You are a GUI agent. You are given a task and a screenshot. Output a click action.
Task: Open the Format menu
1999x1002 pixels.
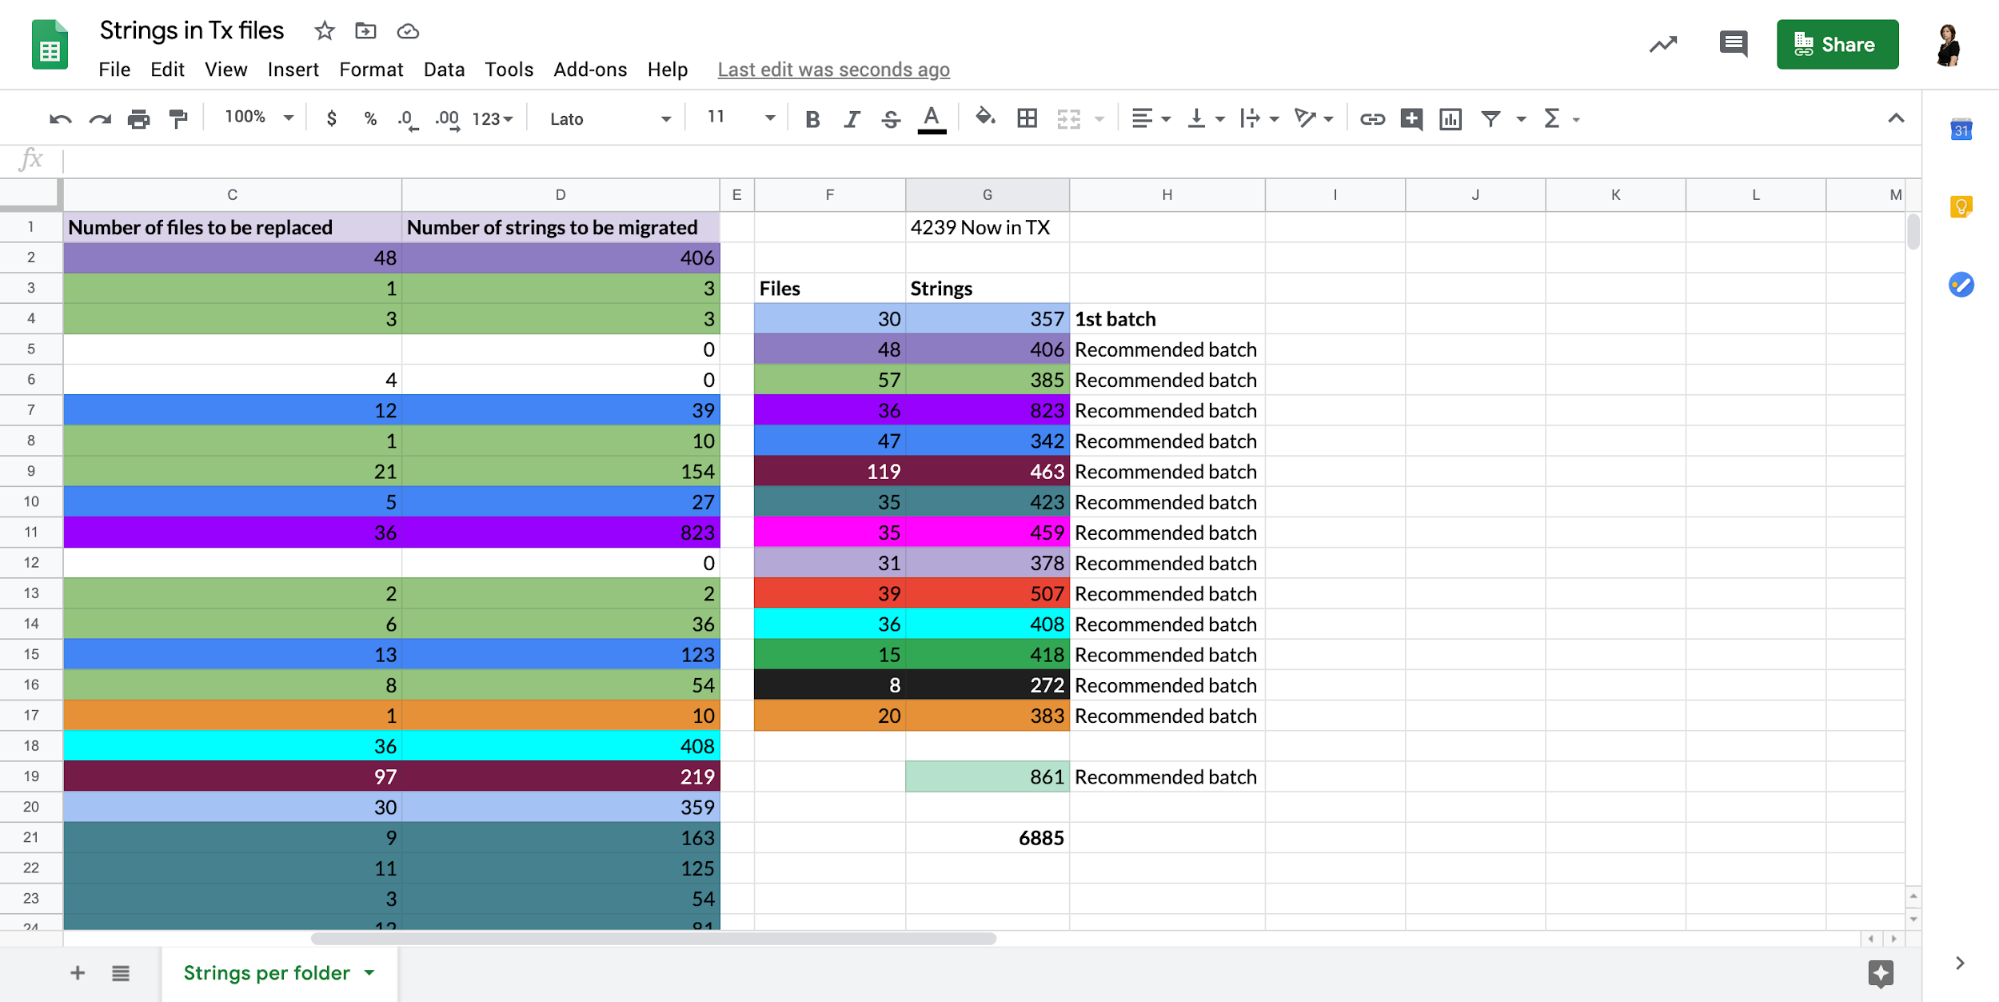(371, 70)
